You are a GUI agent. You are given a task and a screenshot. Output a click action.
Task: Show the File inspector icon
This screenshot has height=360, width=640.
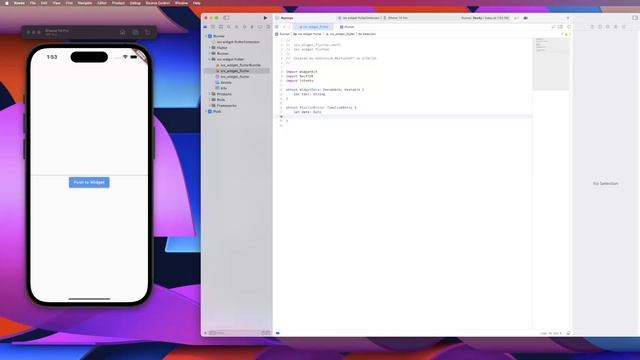592,27
